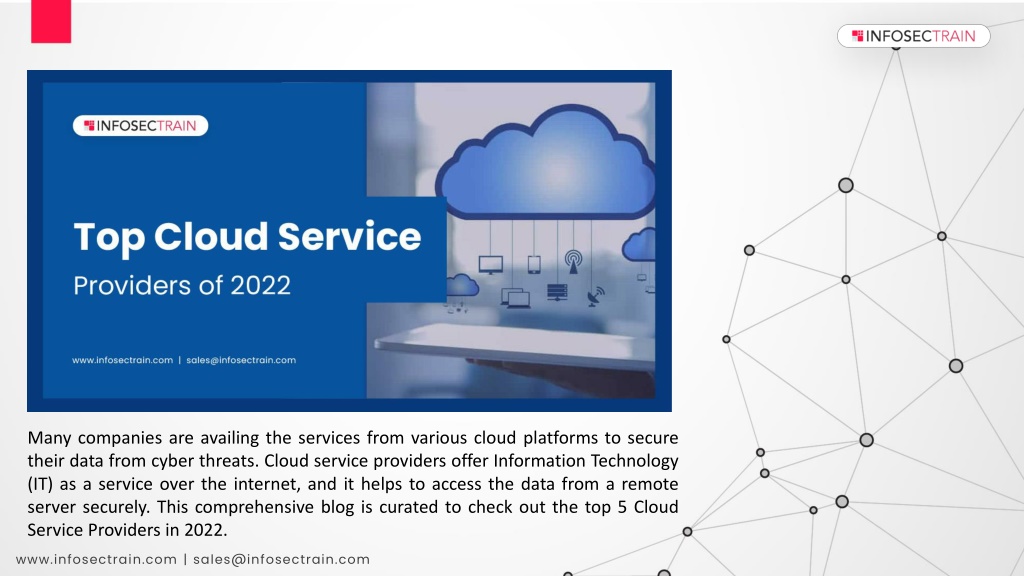
Task: Click the tablet device icon under the cloud
Action: pyautogui.click(x=534, y=264)
